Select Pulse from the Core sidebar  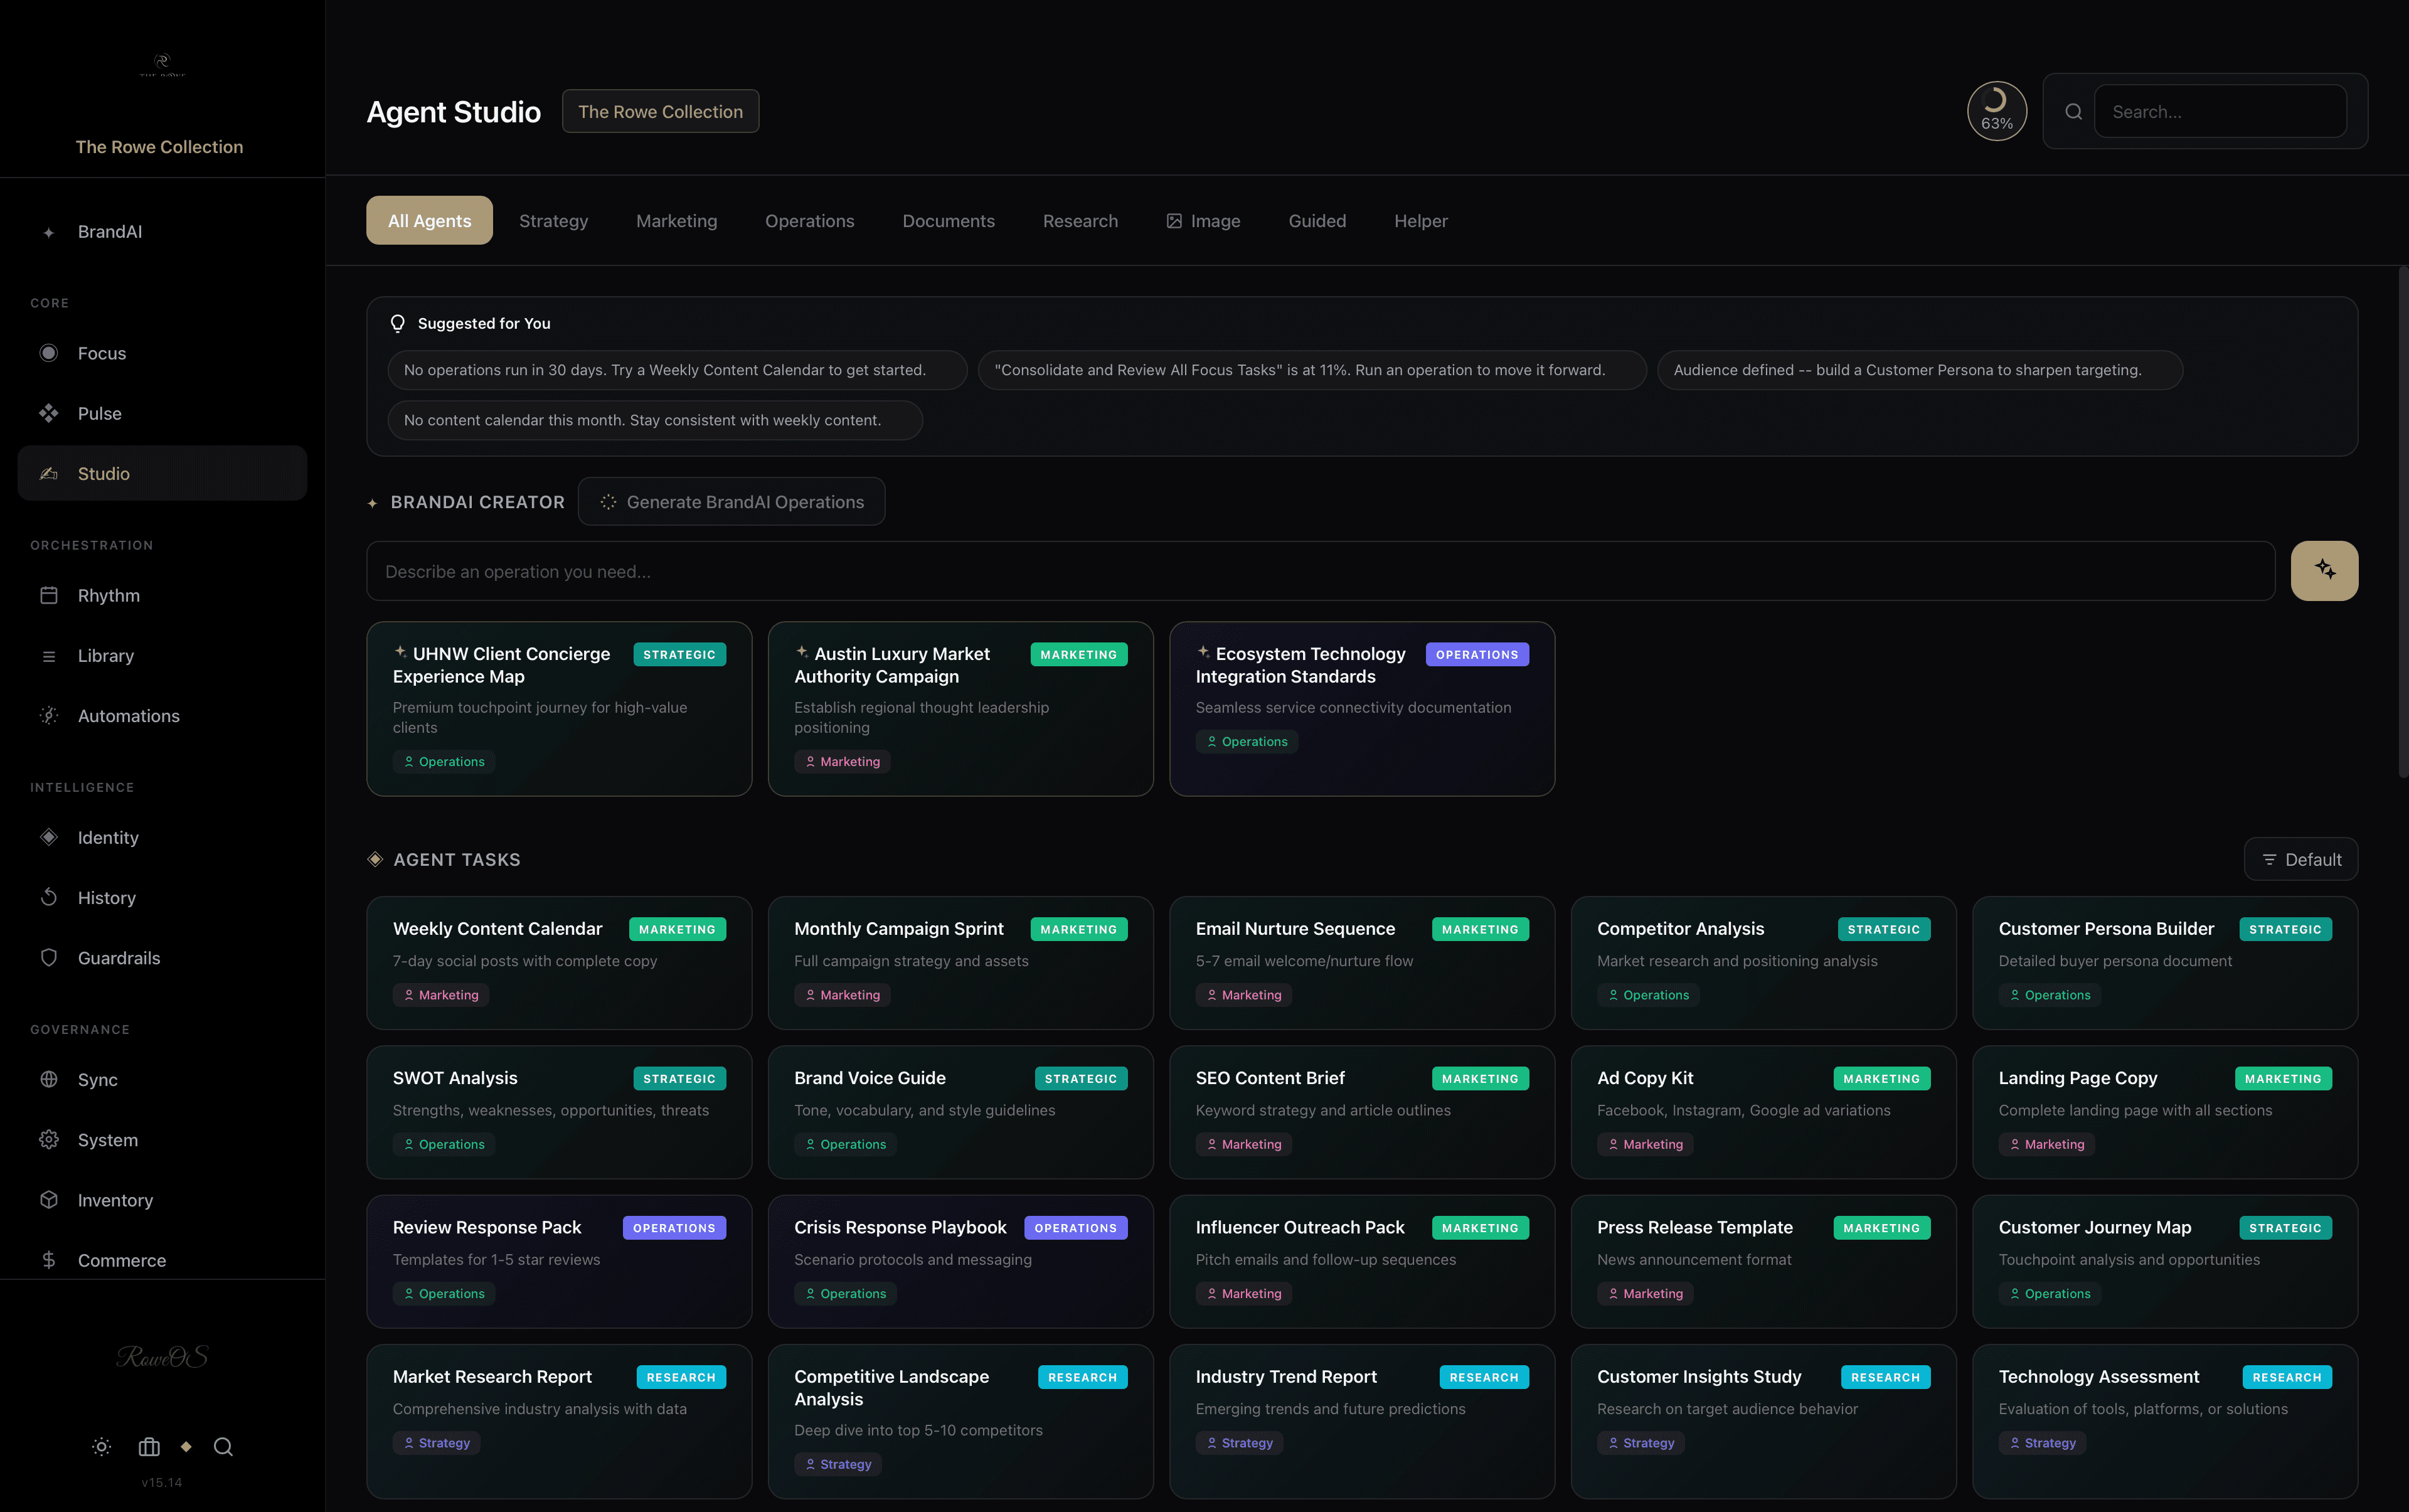coord(99,412)
